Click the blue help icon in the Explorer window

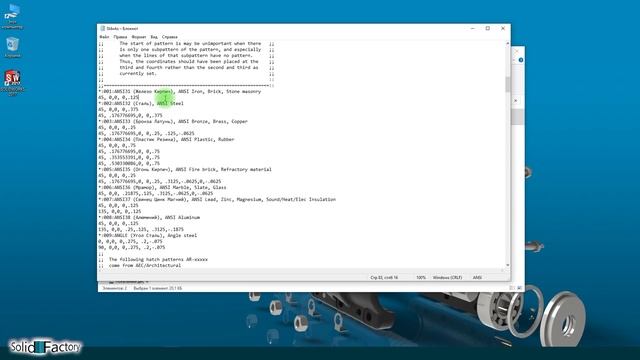pyautogui.click(x=521, y=60)
